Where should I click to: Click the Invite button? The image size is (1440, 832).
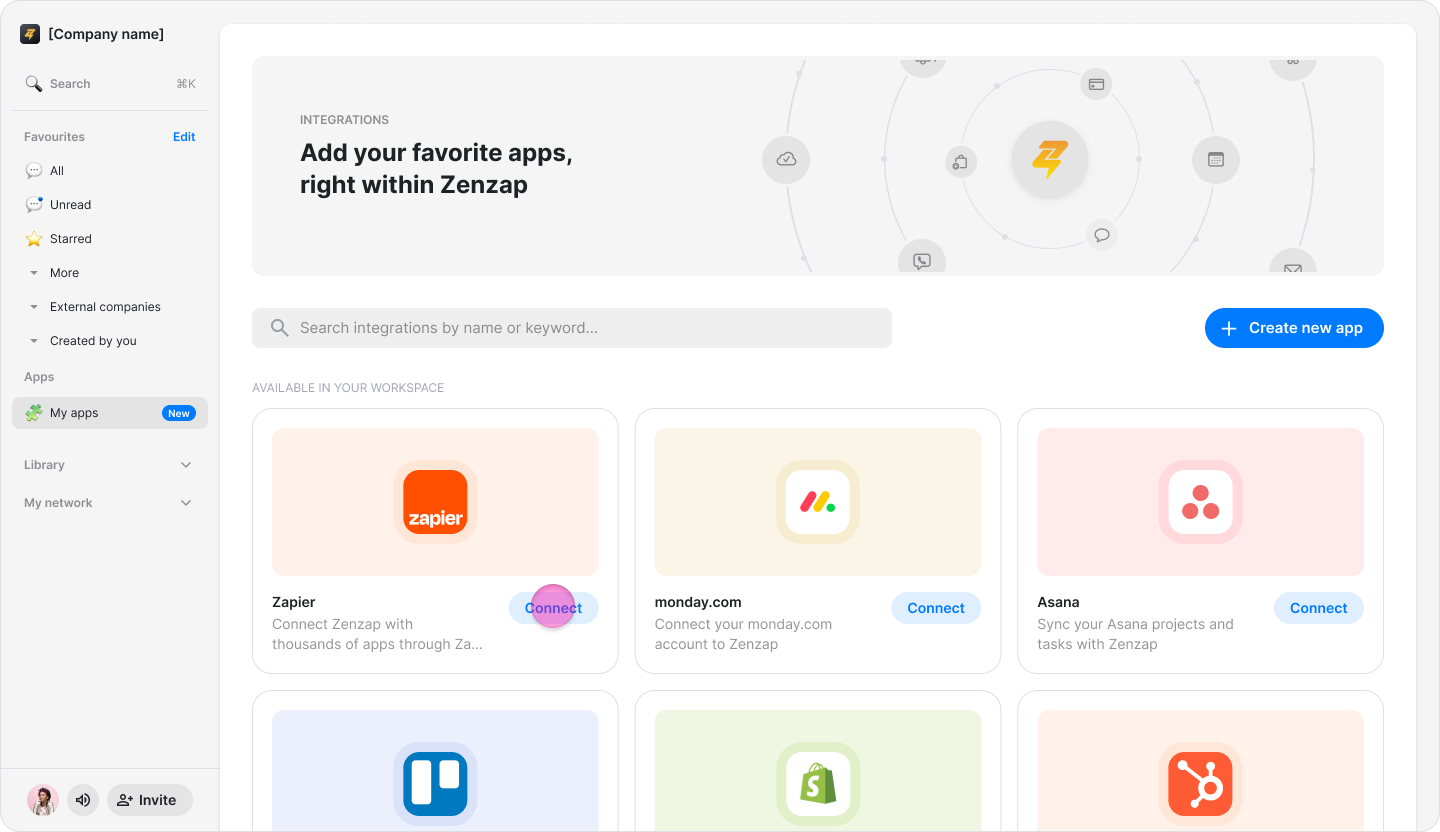pyautogui.click(x=150, y=800)
